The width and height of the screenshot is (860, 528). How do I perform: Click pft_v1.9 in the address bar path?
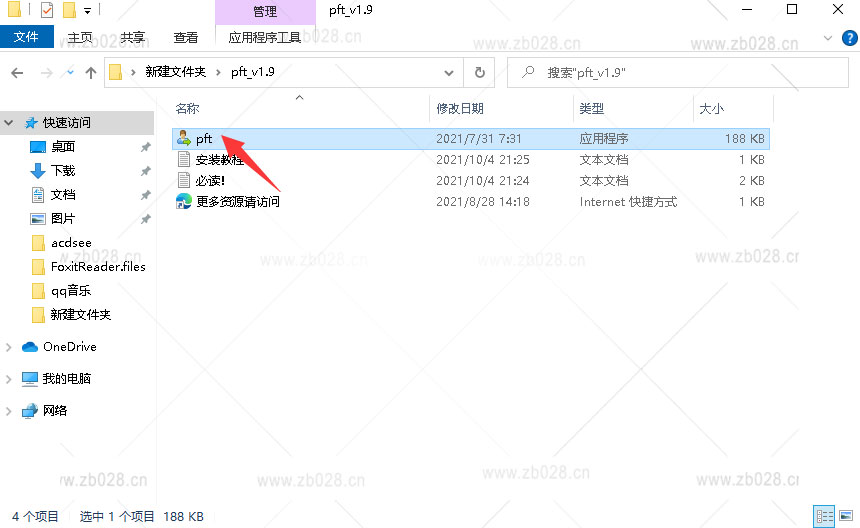pyautogui.click(x=253, y=72)
